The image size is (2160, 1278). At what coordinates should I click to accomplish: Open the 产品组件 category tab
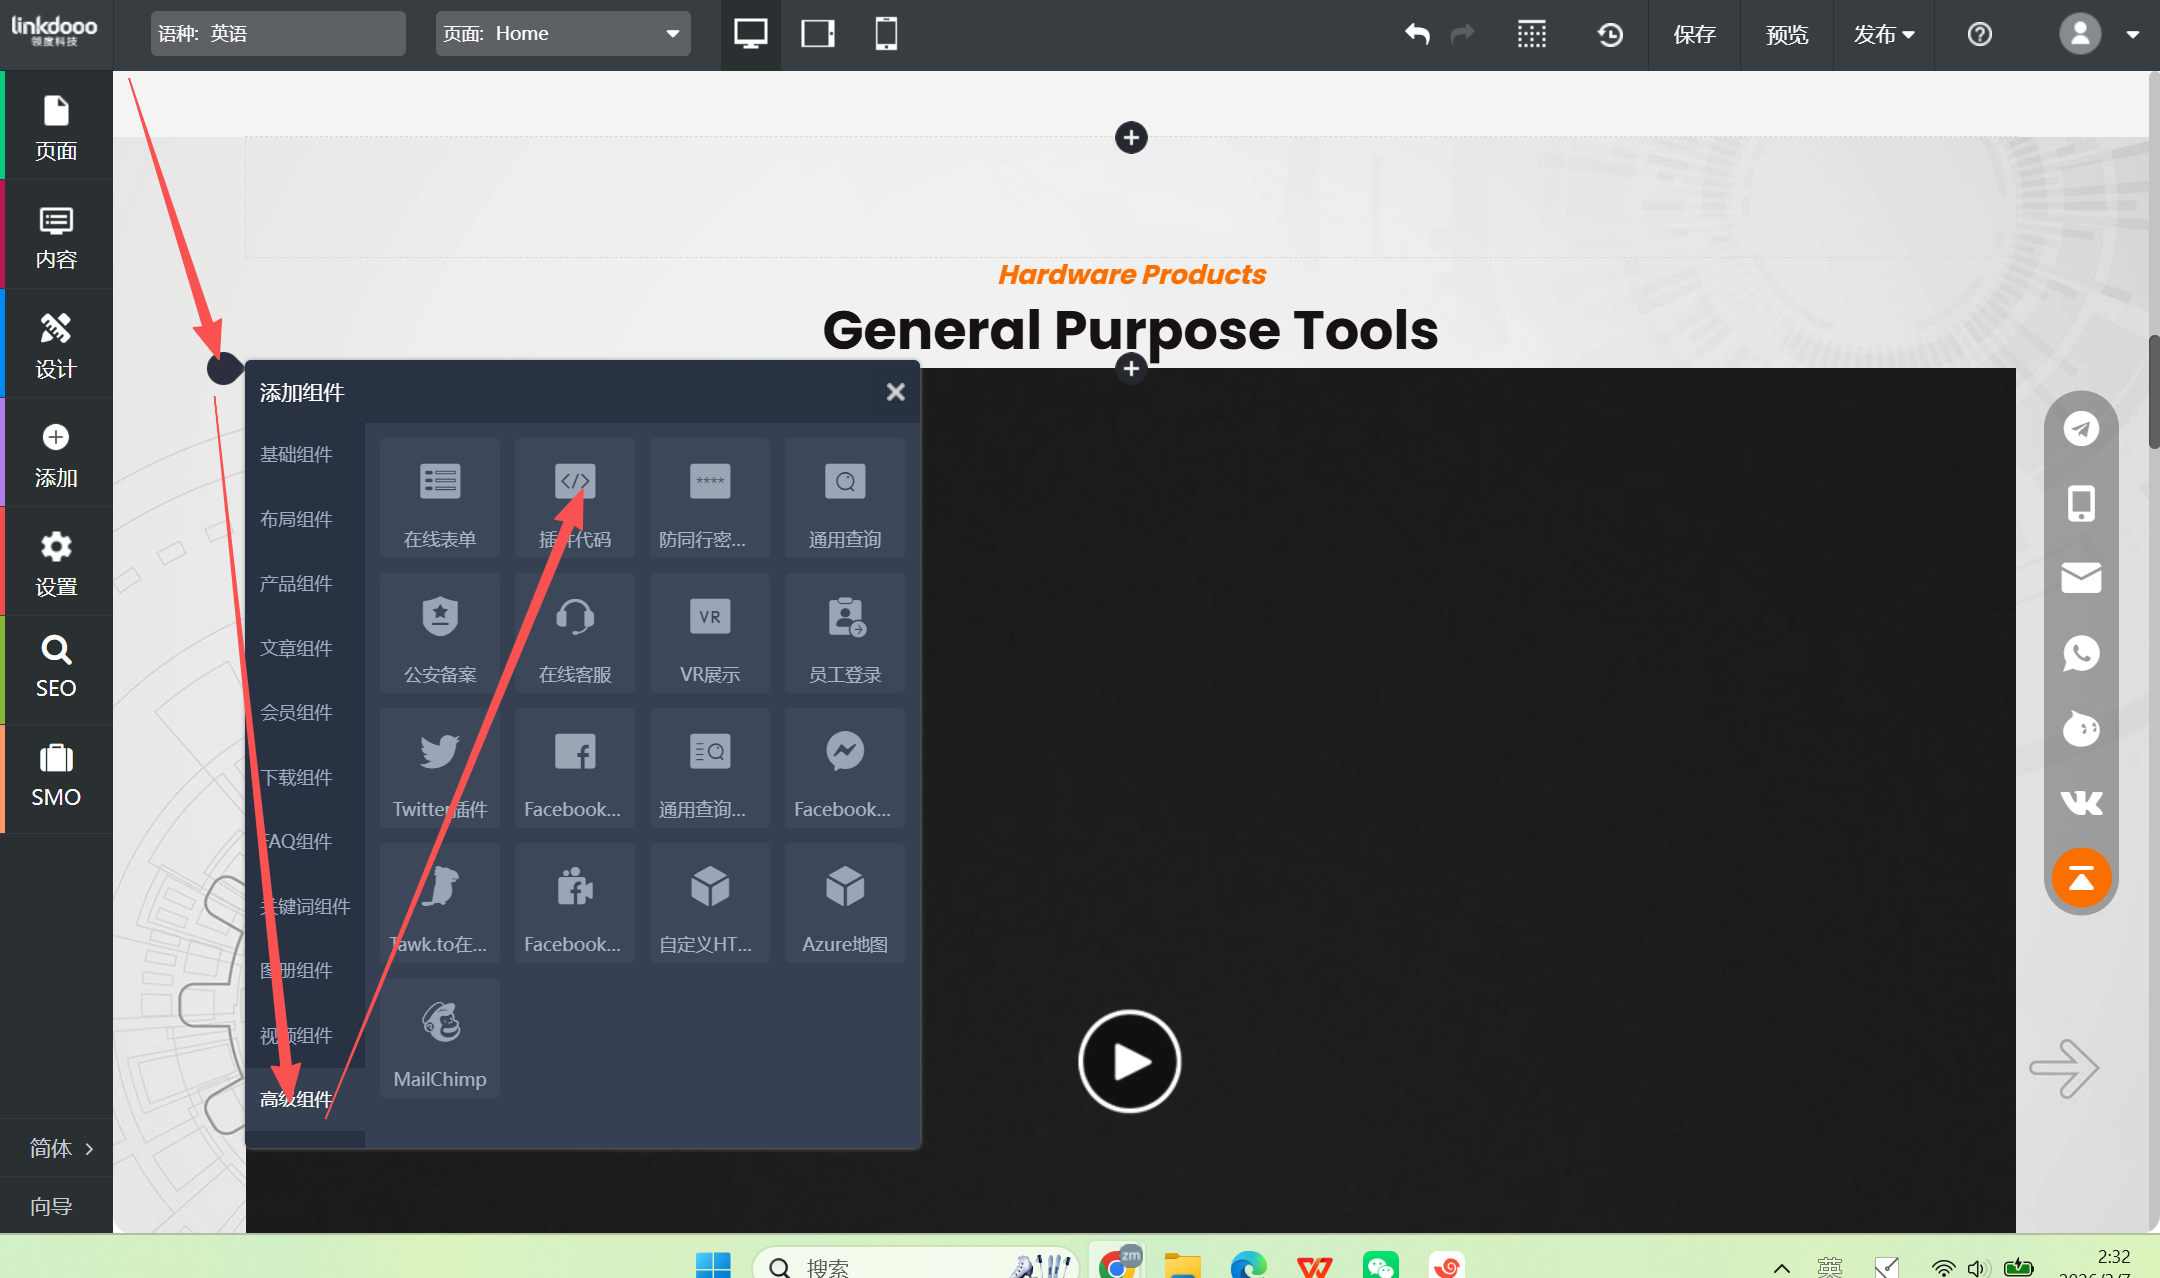pos(296,583)
